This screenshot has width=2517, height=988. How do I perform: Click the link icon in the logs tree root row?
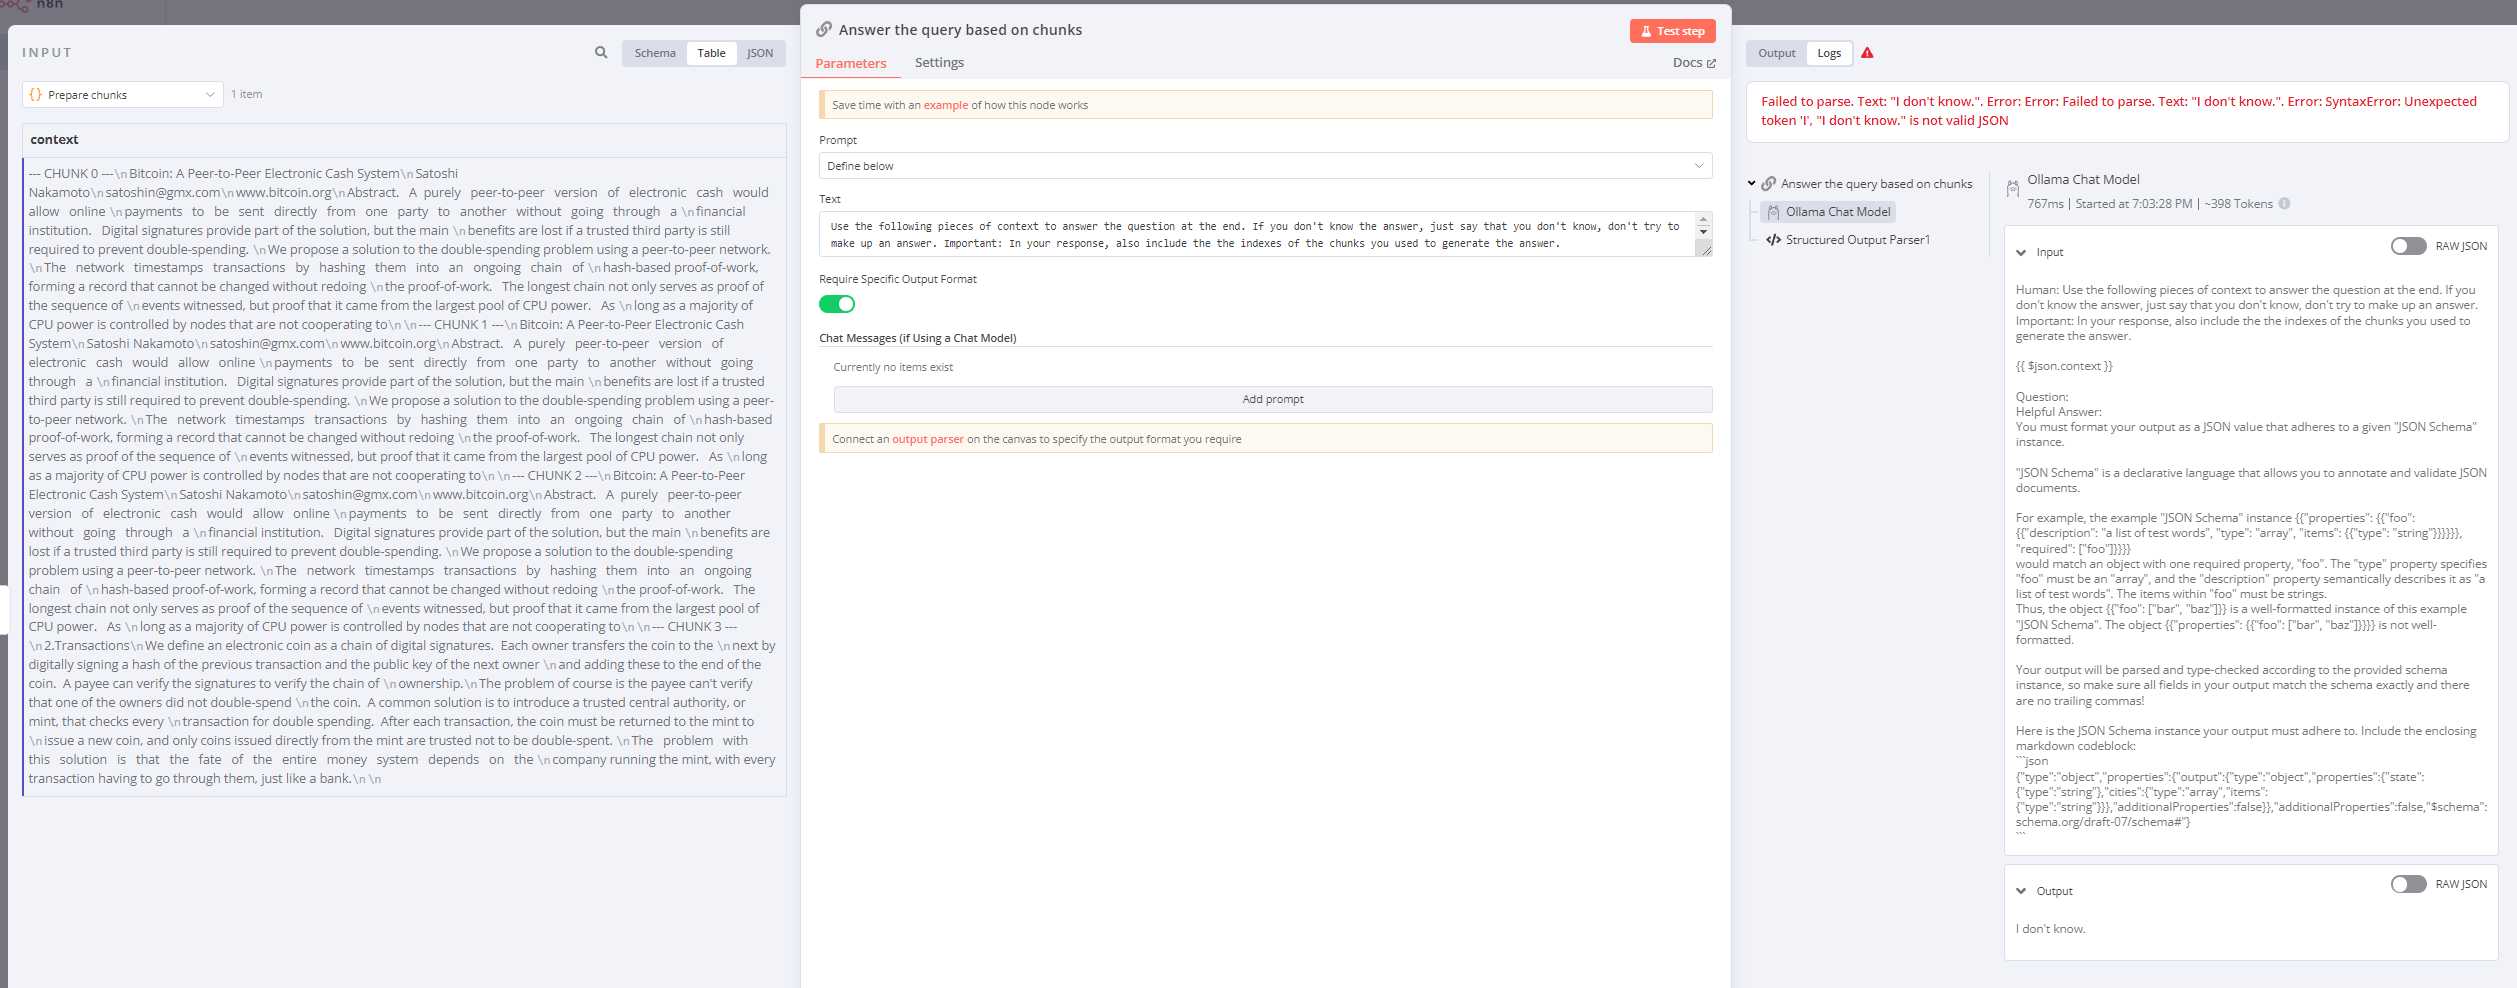click(x=1769, y=184)
